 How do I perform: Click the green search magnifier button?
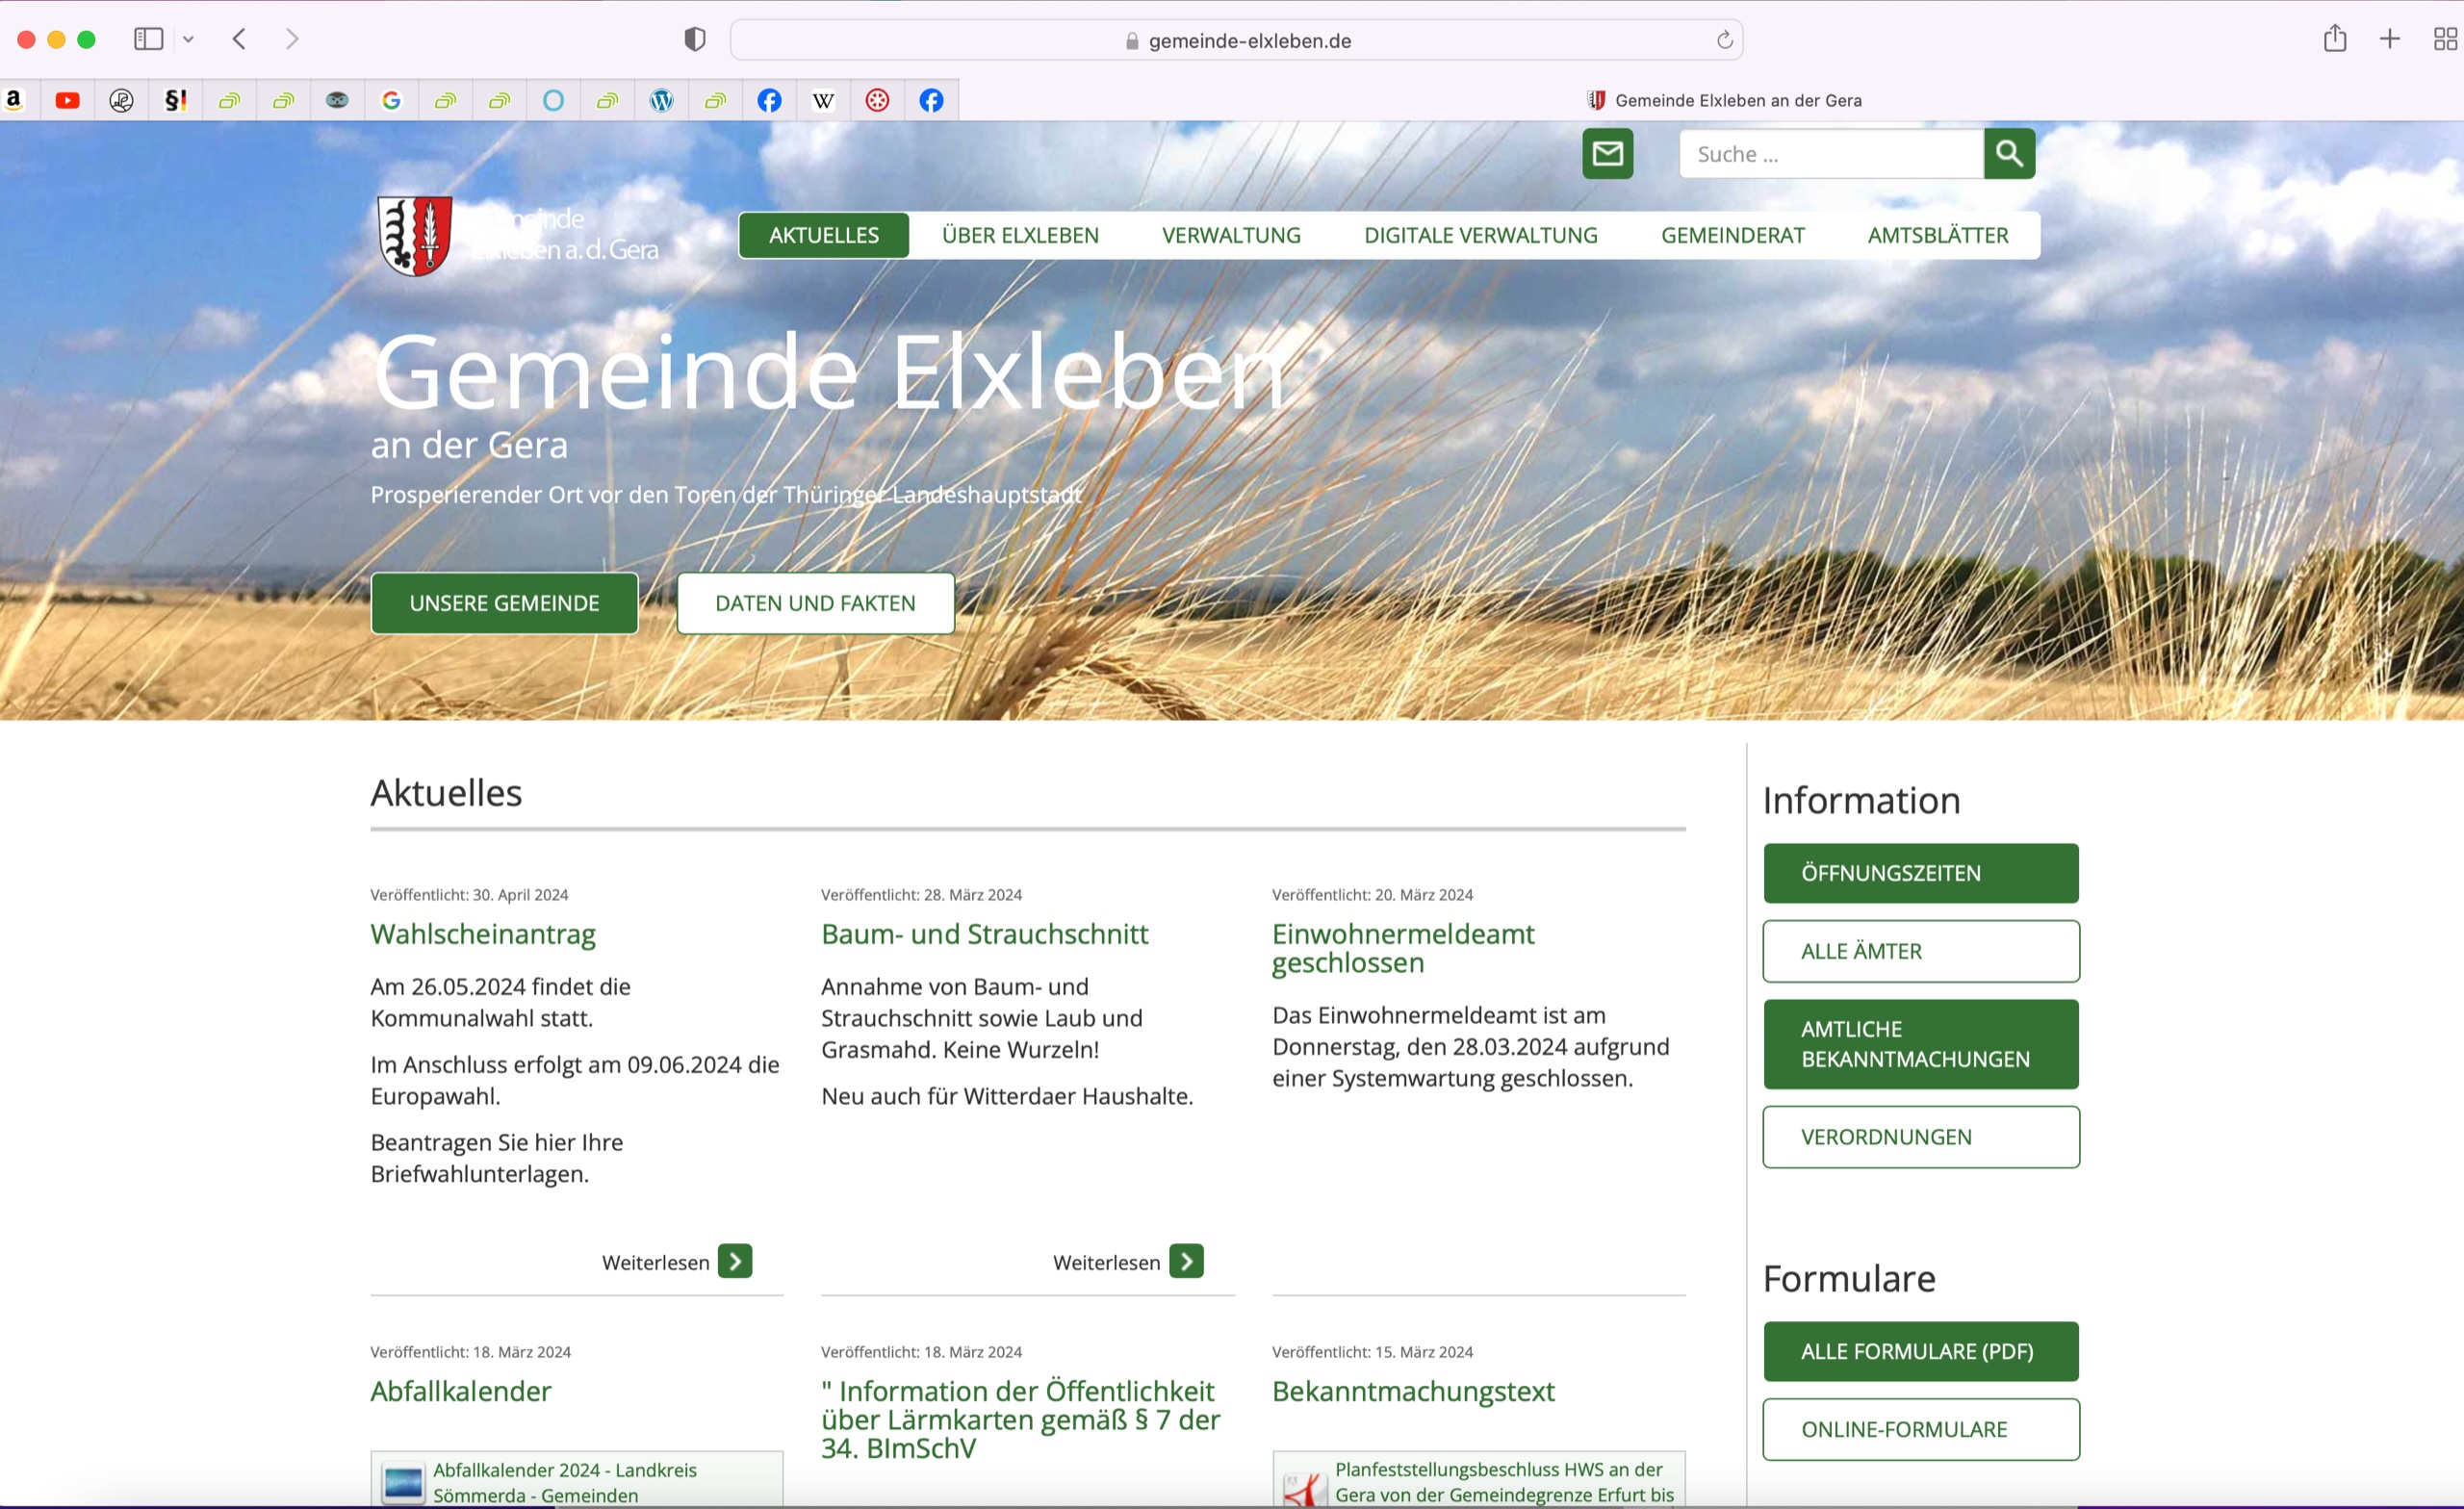coord(2009,154)
